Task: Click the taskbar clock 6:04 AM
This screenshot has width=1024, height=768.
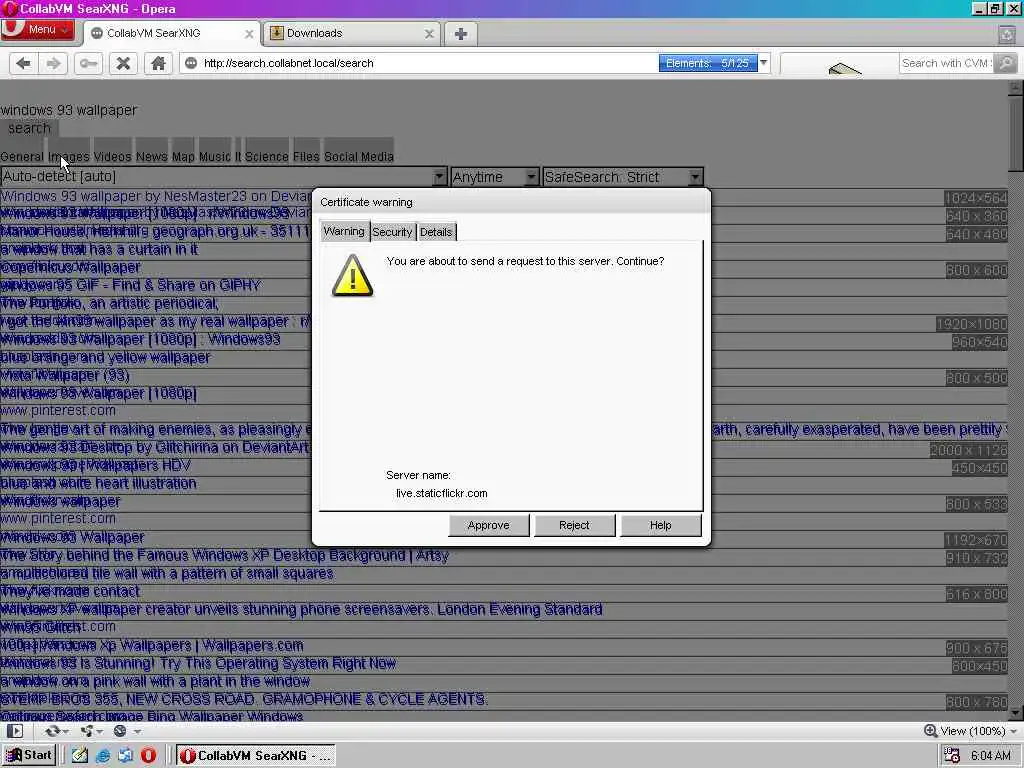Action: point(991,756)
